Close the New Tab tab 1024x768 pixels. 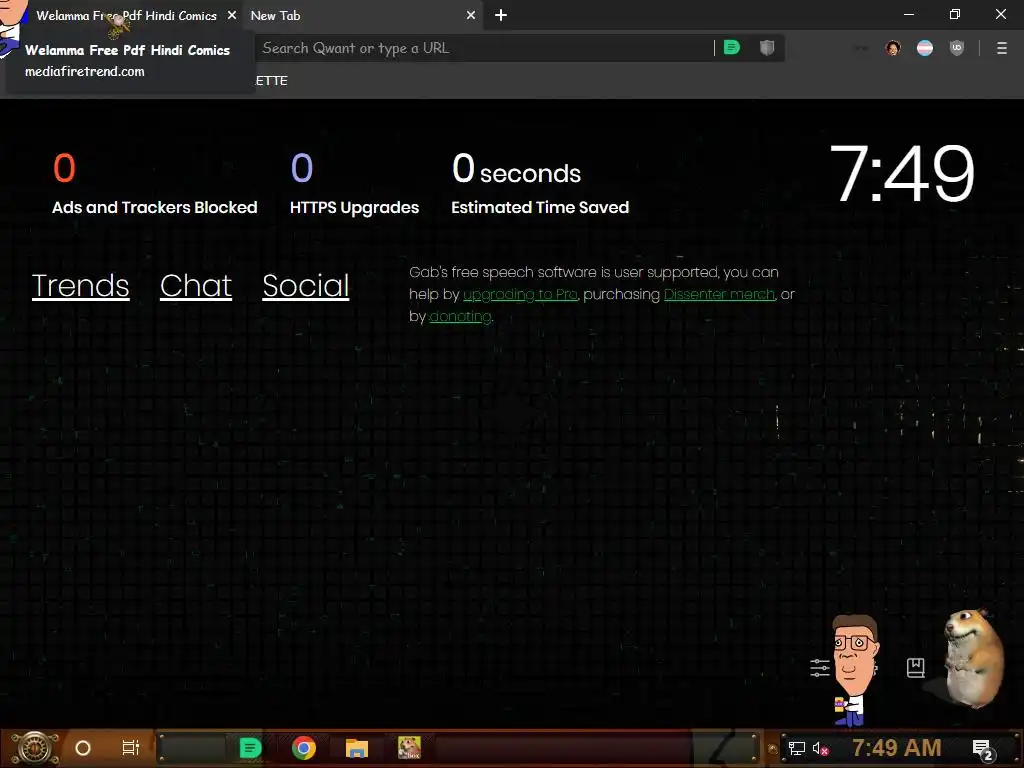pos(471,15)
